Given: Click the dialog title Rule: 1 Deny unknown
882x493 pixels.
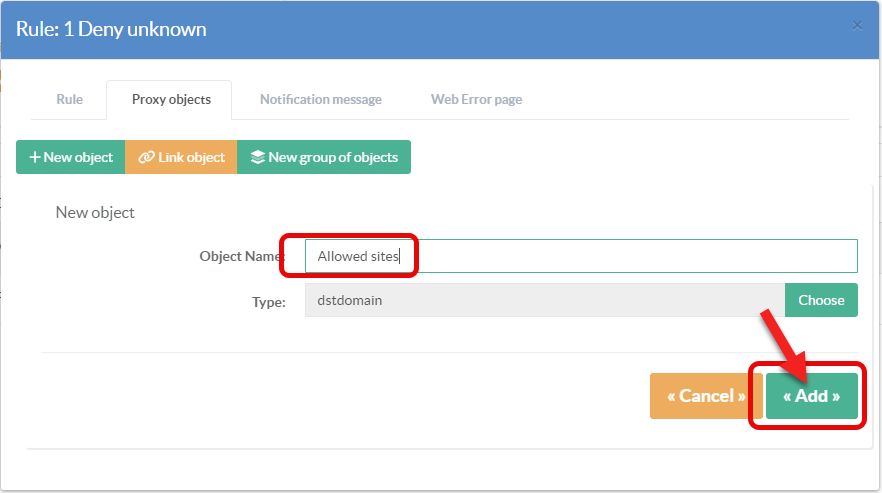Looking at the screenshot, I should (111, 29).
